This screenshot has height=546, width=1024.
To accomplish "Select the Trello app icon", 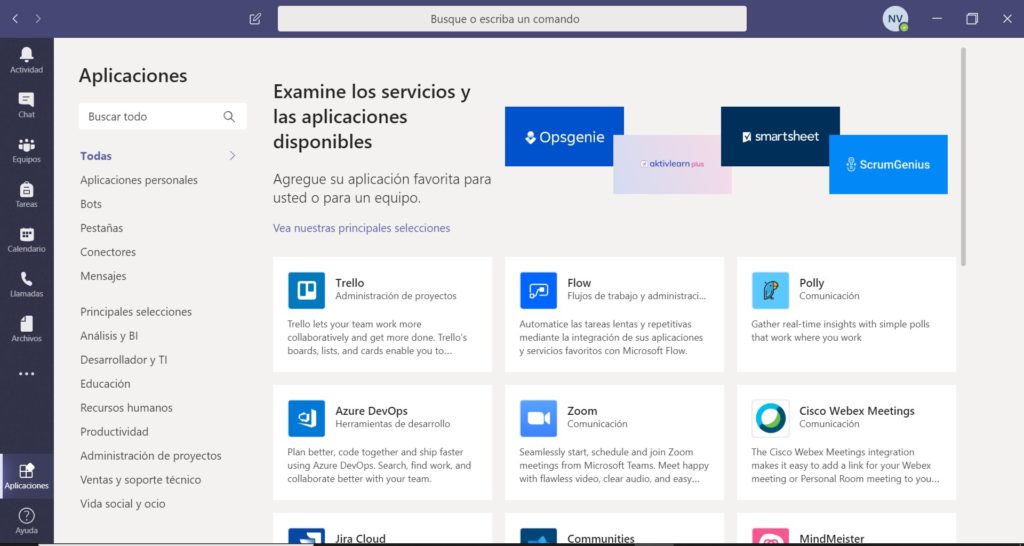I will click(x=306, y=290).
